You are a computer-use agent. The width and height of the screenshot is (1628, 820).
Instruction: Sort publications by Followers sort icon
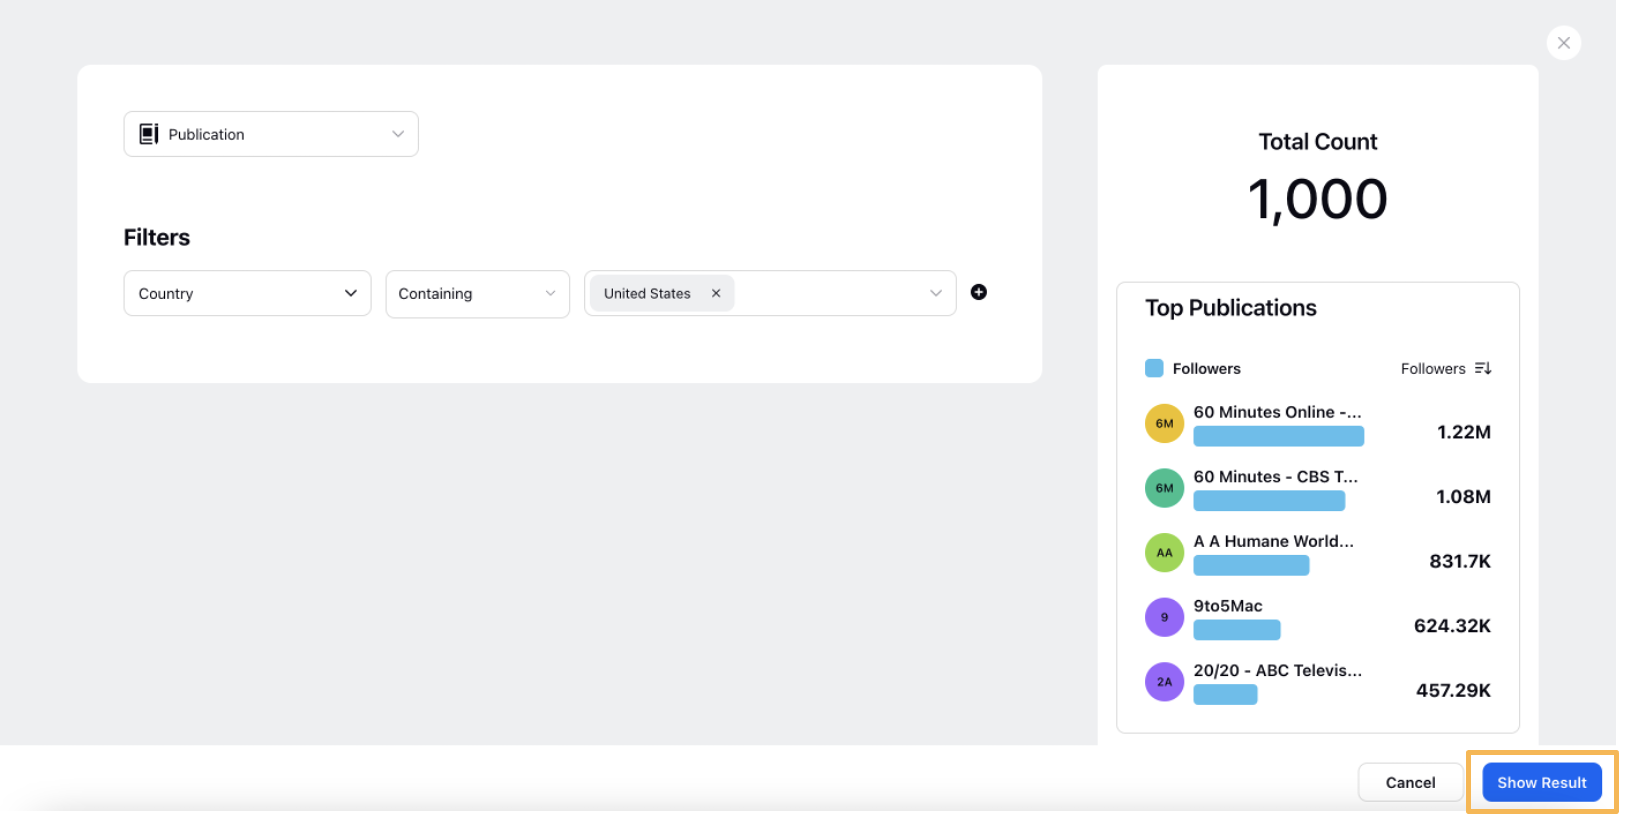[x=1483, y=368]
